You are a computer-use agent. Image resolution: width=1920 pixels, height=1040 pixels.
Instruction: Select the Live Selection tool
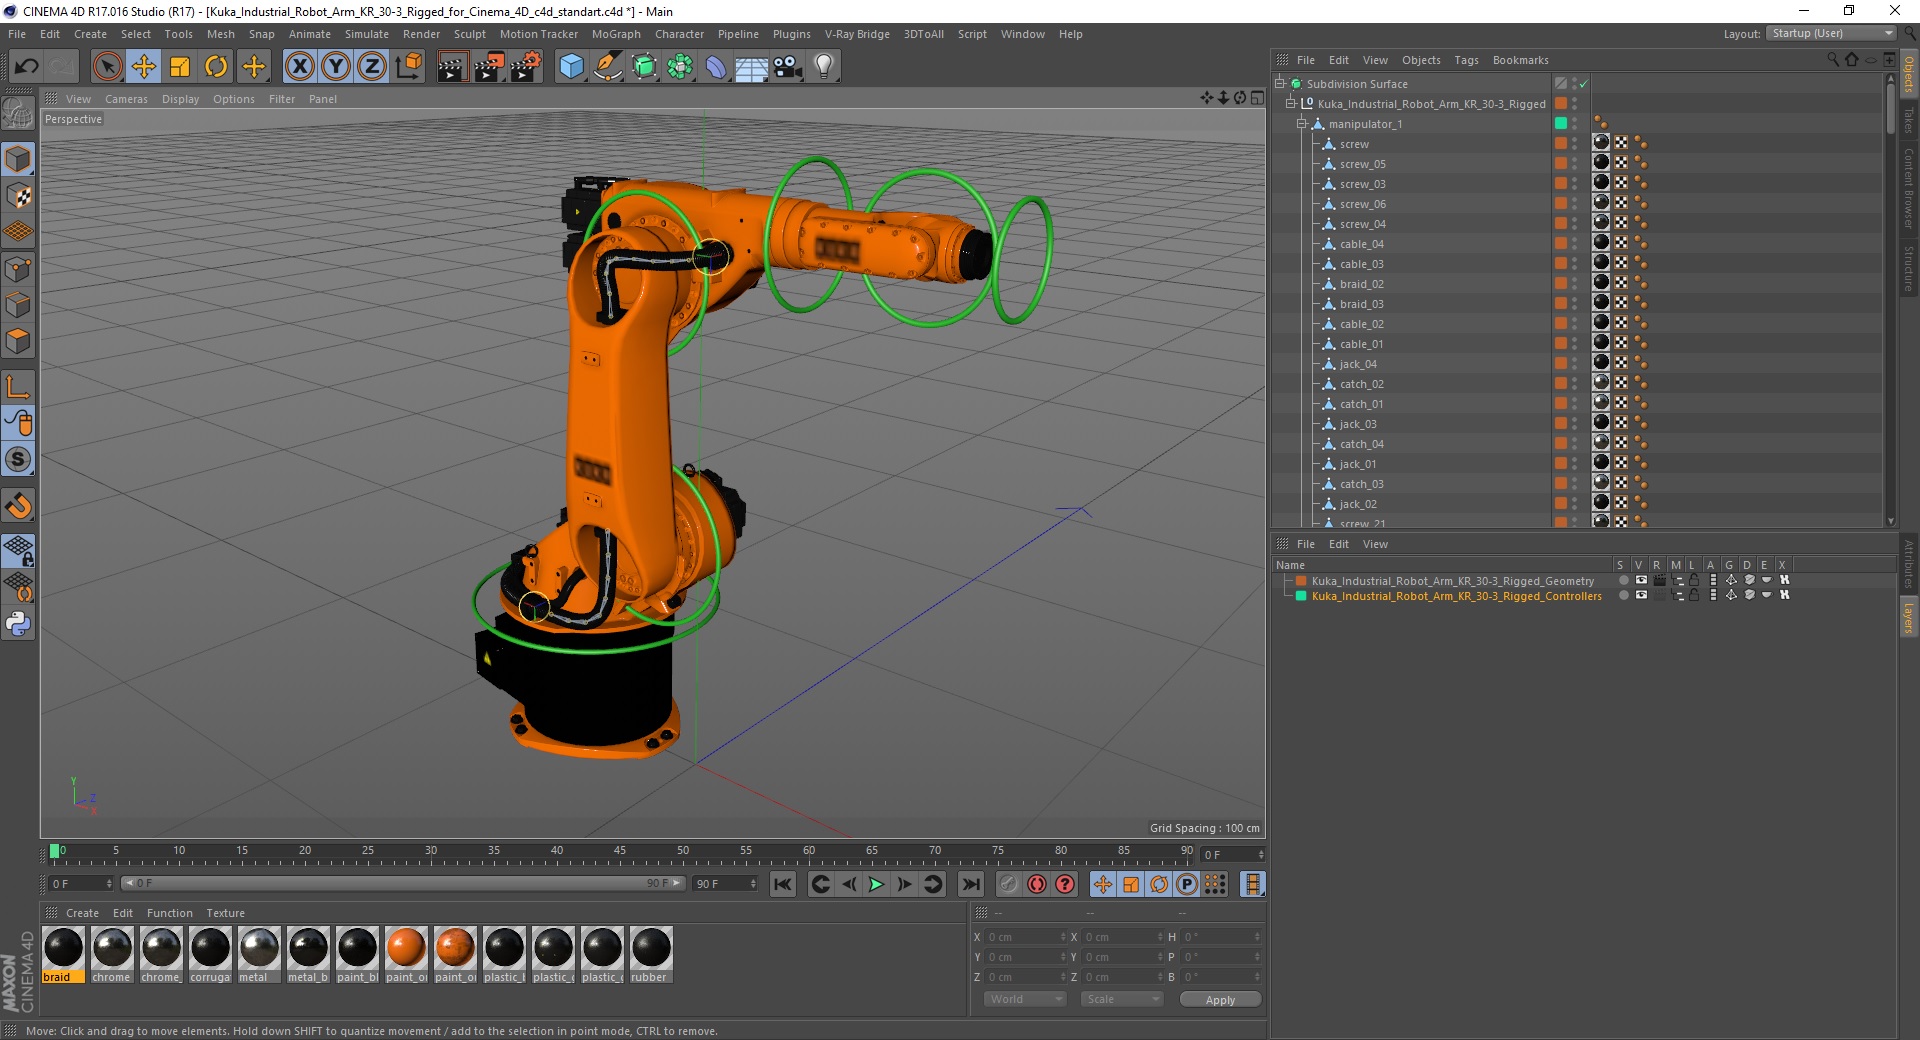click(107, 67)
